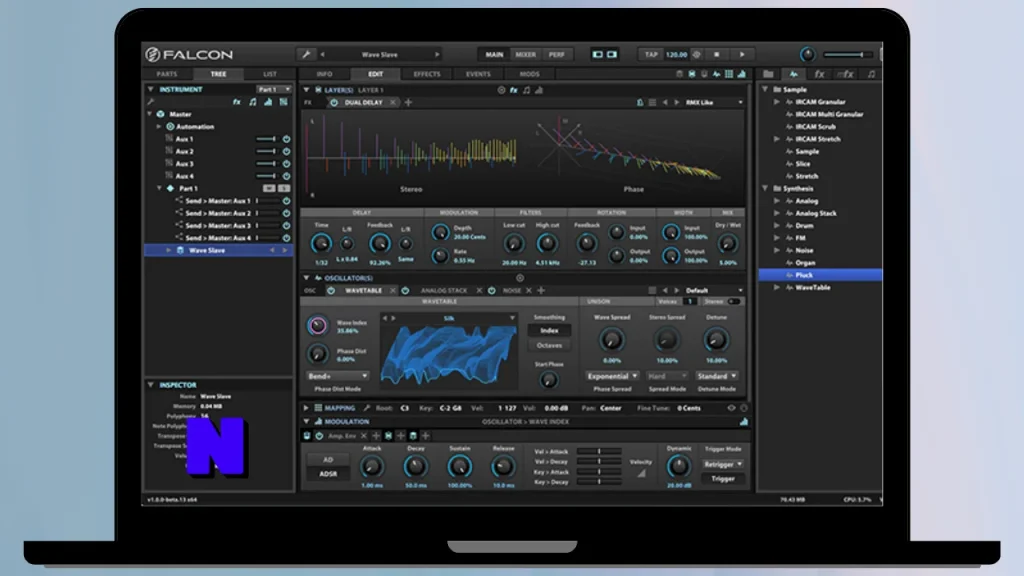Select the ADSR envelope button
This screenshot has height=576, width=1024.
[x=328, y=474]
